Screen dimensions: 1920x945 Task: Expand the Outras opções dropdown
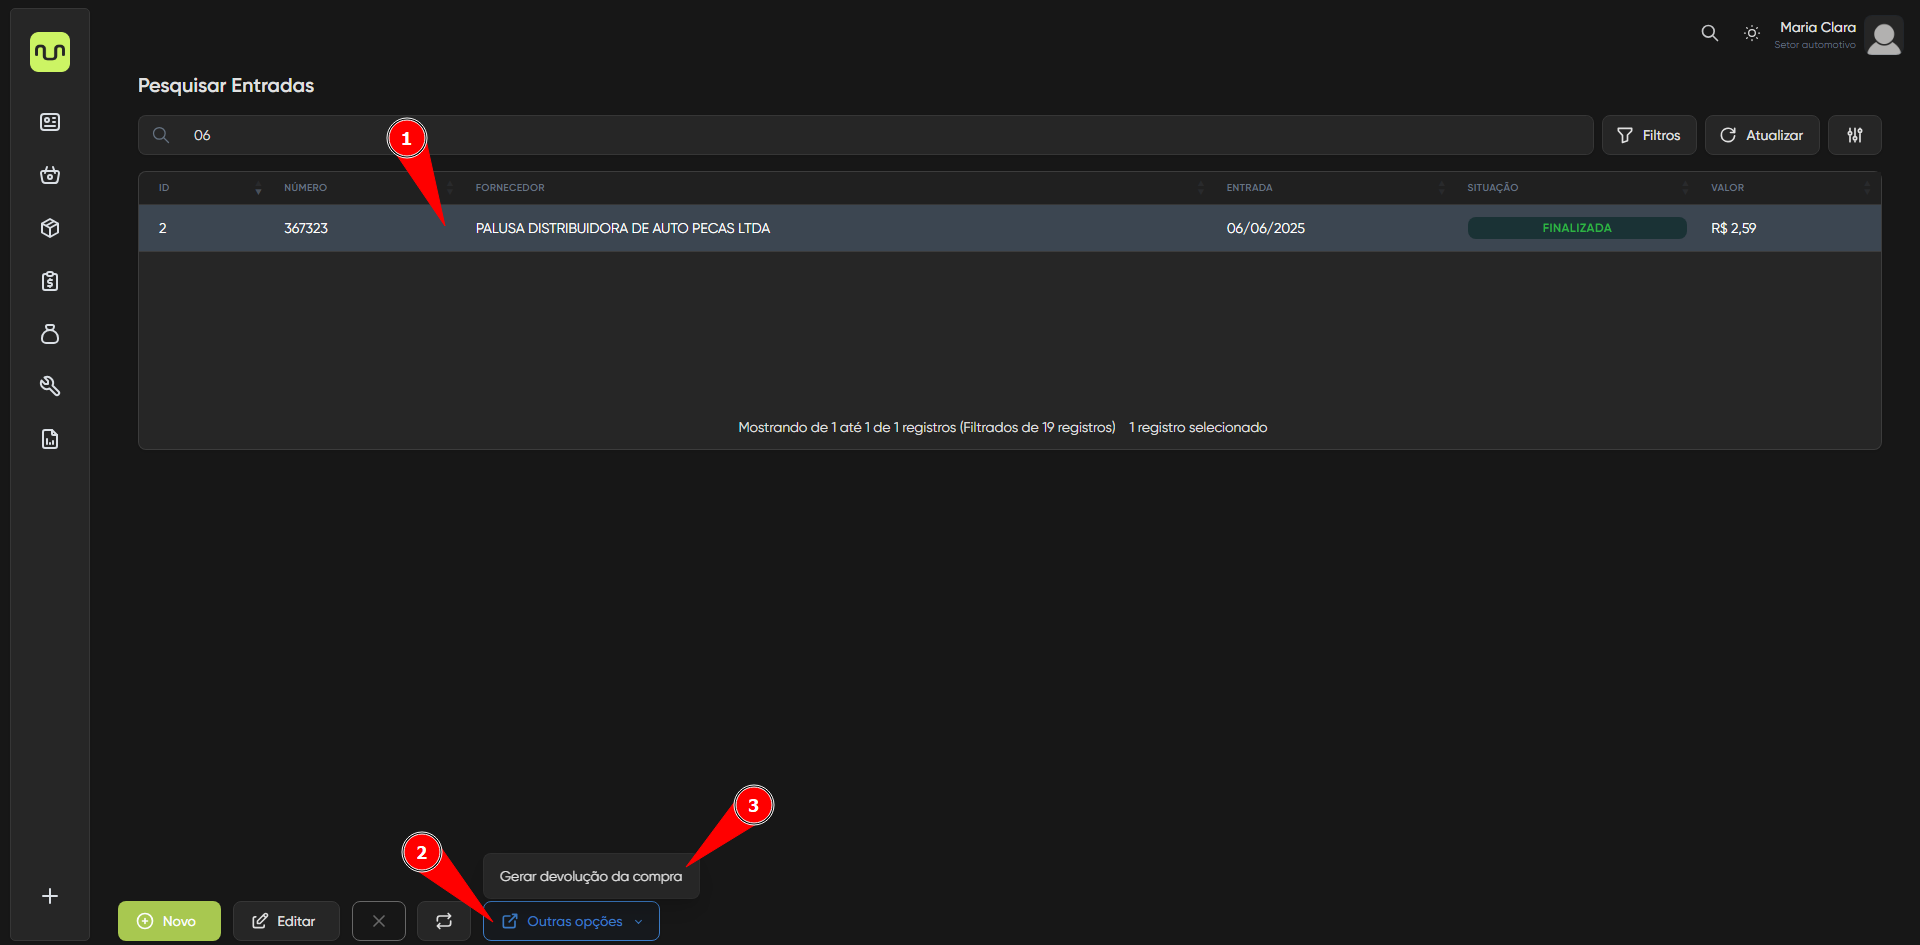pos(571,921)
